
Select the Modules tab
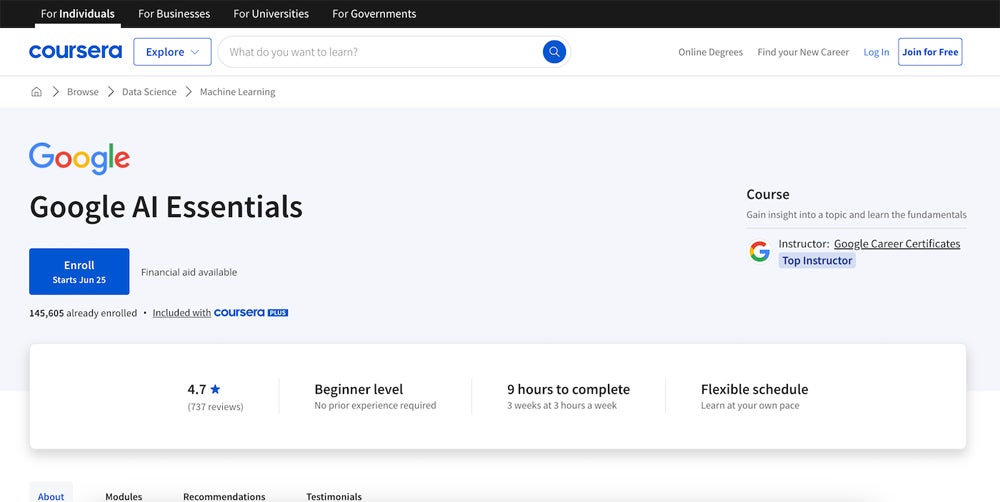(x=124, y=496)
